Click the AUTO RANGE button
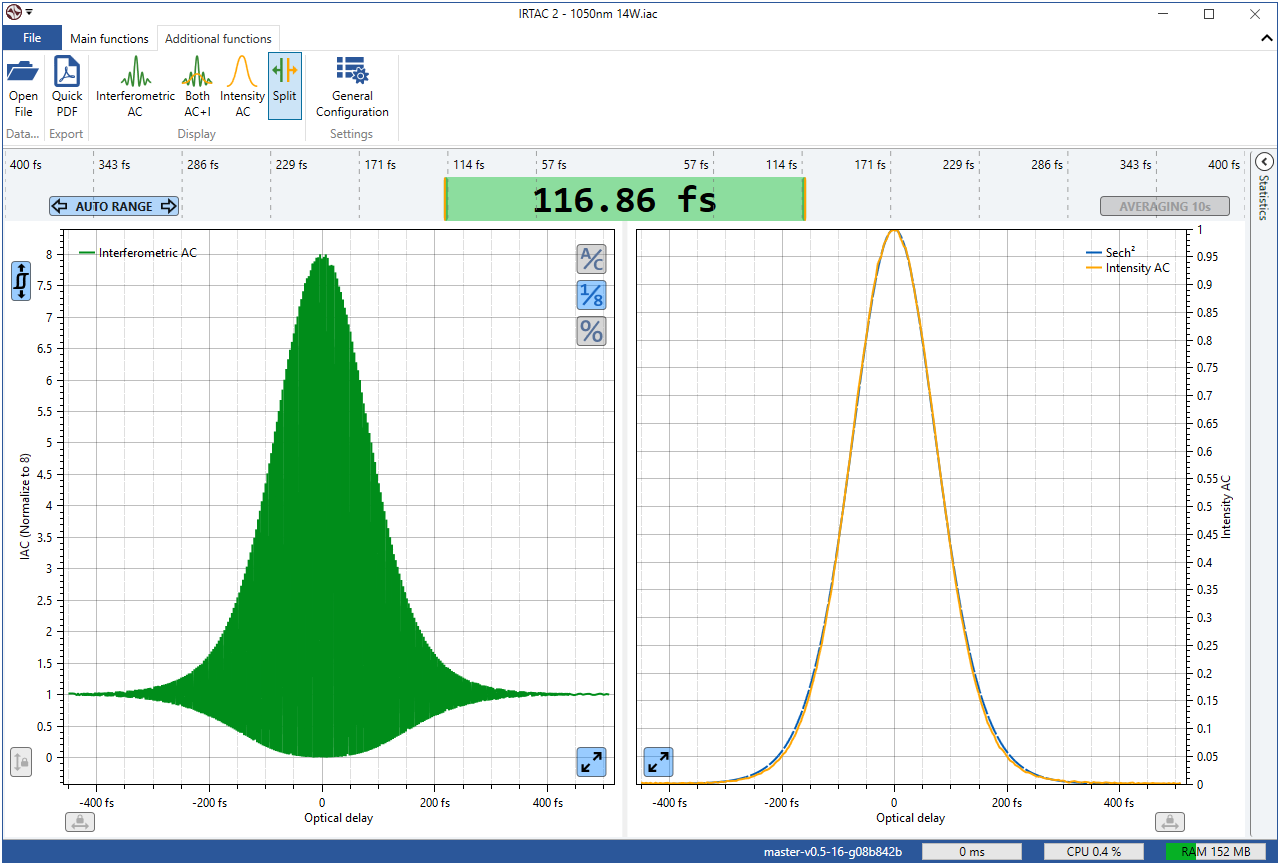The width and height of the screenshot is (1280, 864). tap(114, 206)
